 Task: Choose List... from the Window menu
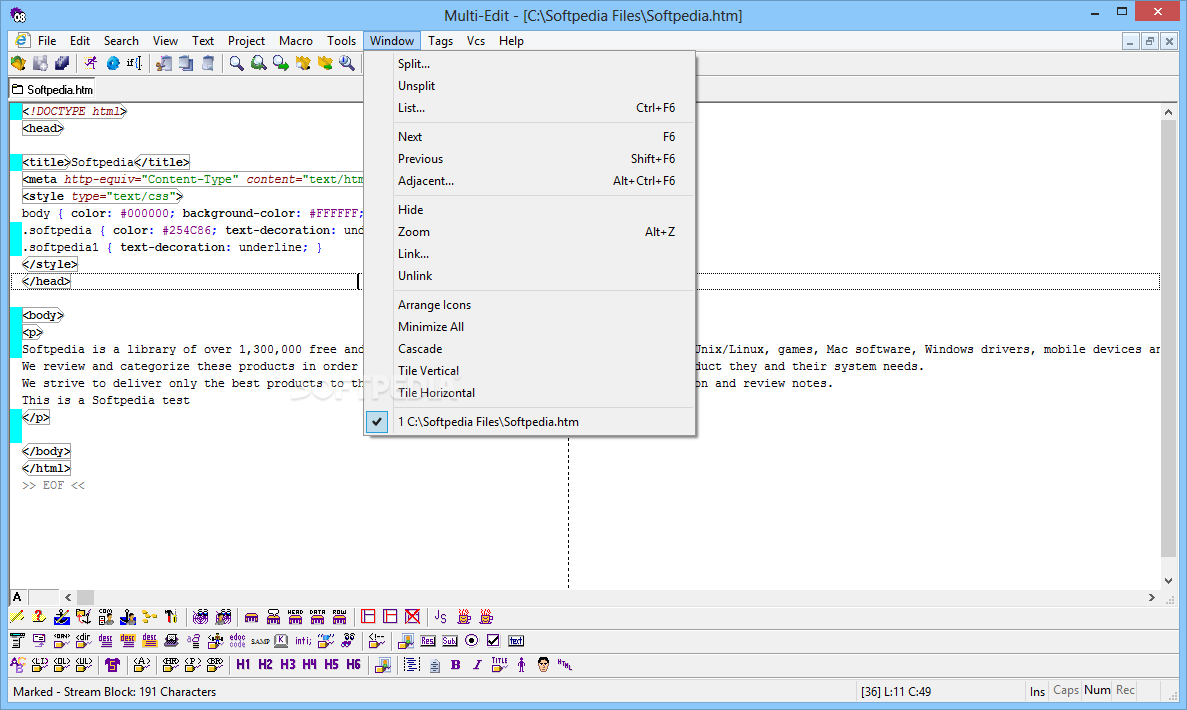(x=530, y=107)
